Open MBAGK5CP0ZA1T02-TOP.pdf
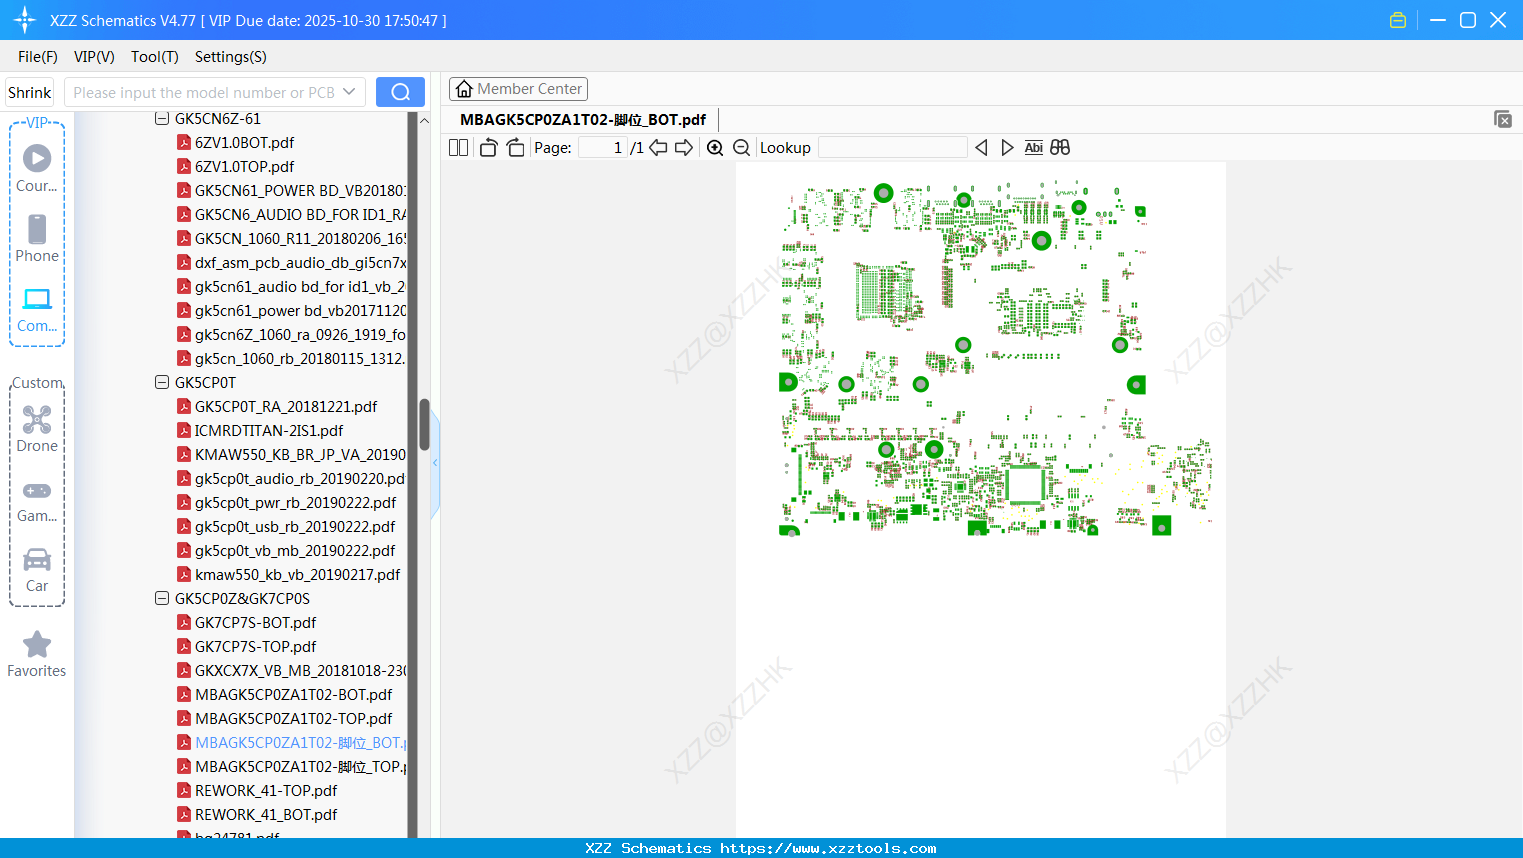 (x=293, y=718)
